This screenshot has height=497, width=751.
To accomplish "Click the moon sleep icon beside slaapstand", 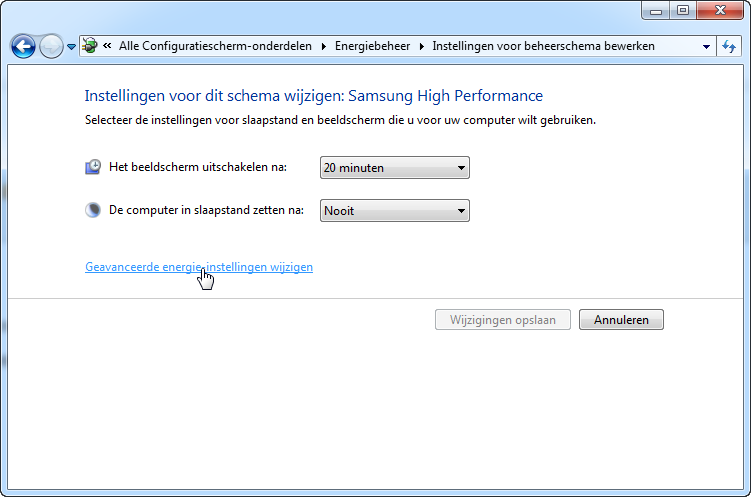I will [x=93, y=210].
